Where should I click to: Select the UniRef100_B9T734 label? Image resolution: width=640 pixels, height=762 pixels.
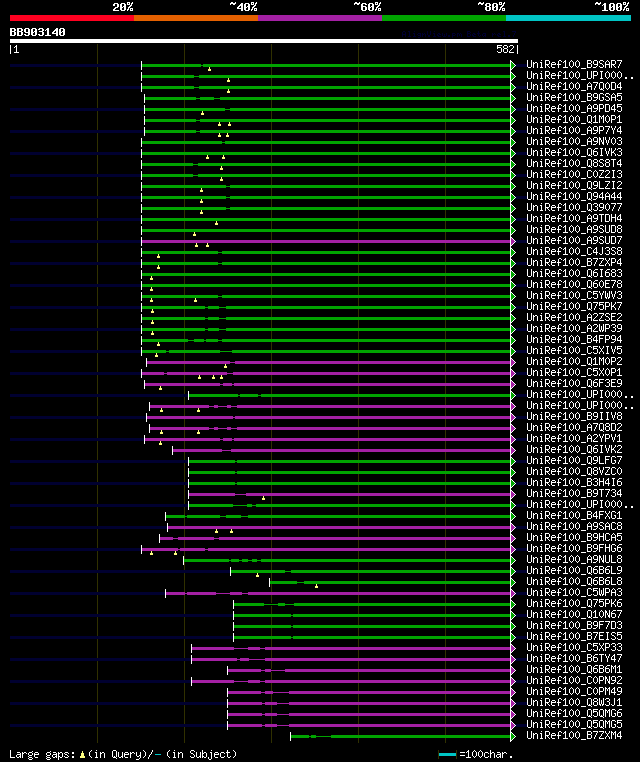574,493
